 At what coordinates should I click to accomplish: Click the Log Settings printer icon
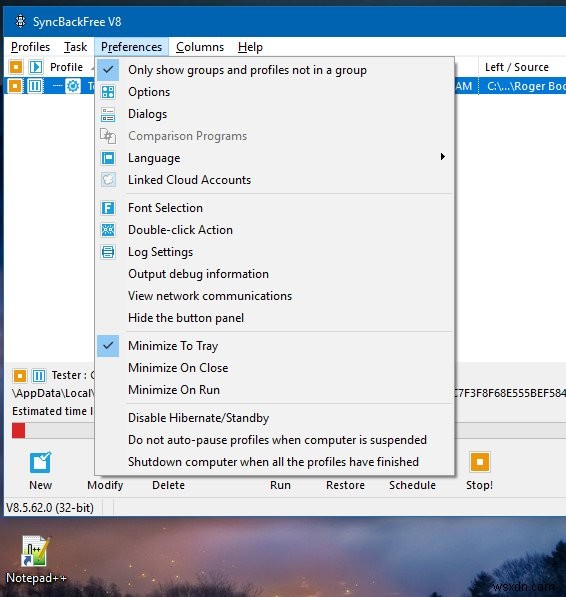point(108,252)
